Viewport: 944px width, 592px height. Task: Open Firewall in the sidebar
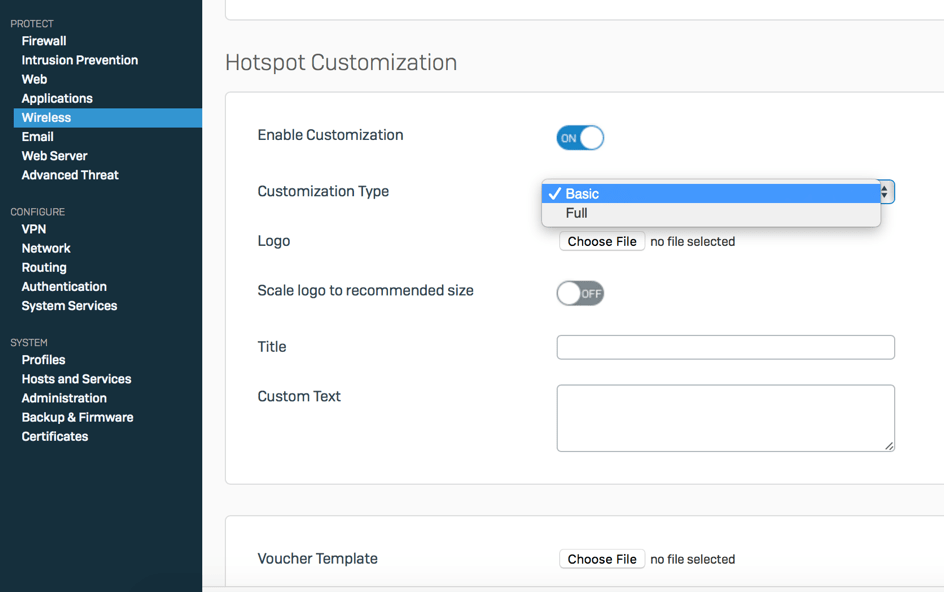[44, 41]
